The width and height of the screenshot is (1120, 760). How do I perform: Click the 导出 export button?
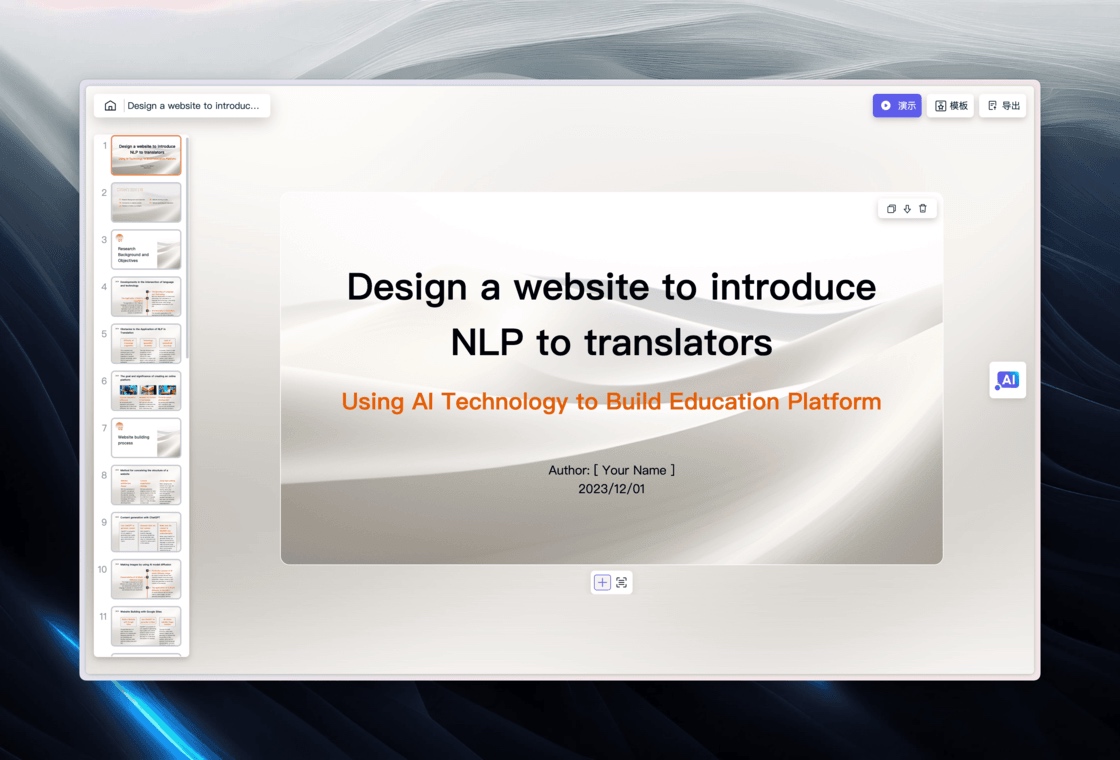[x=1003, y=106]
